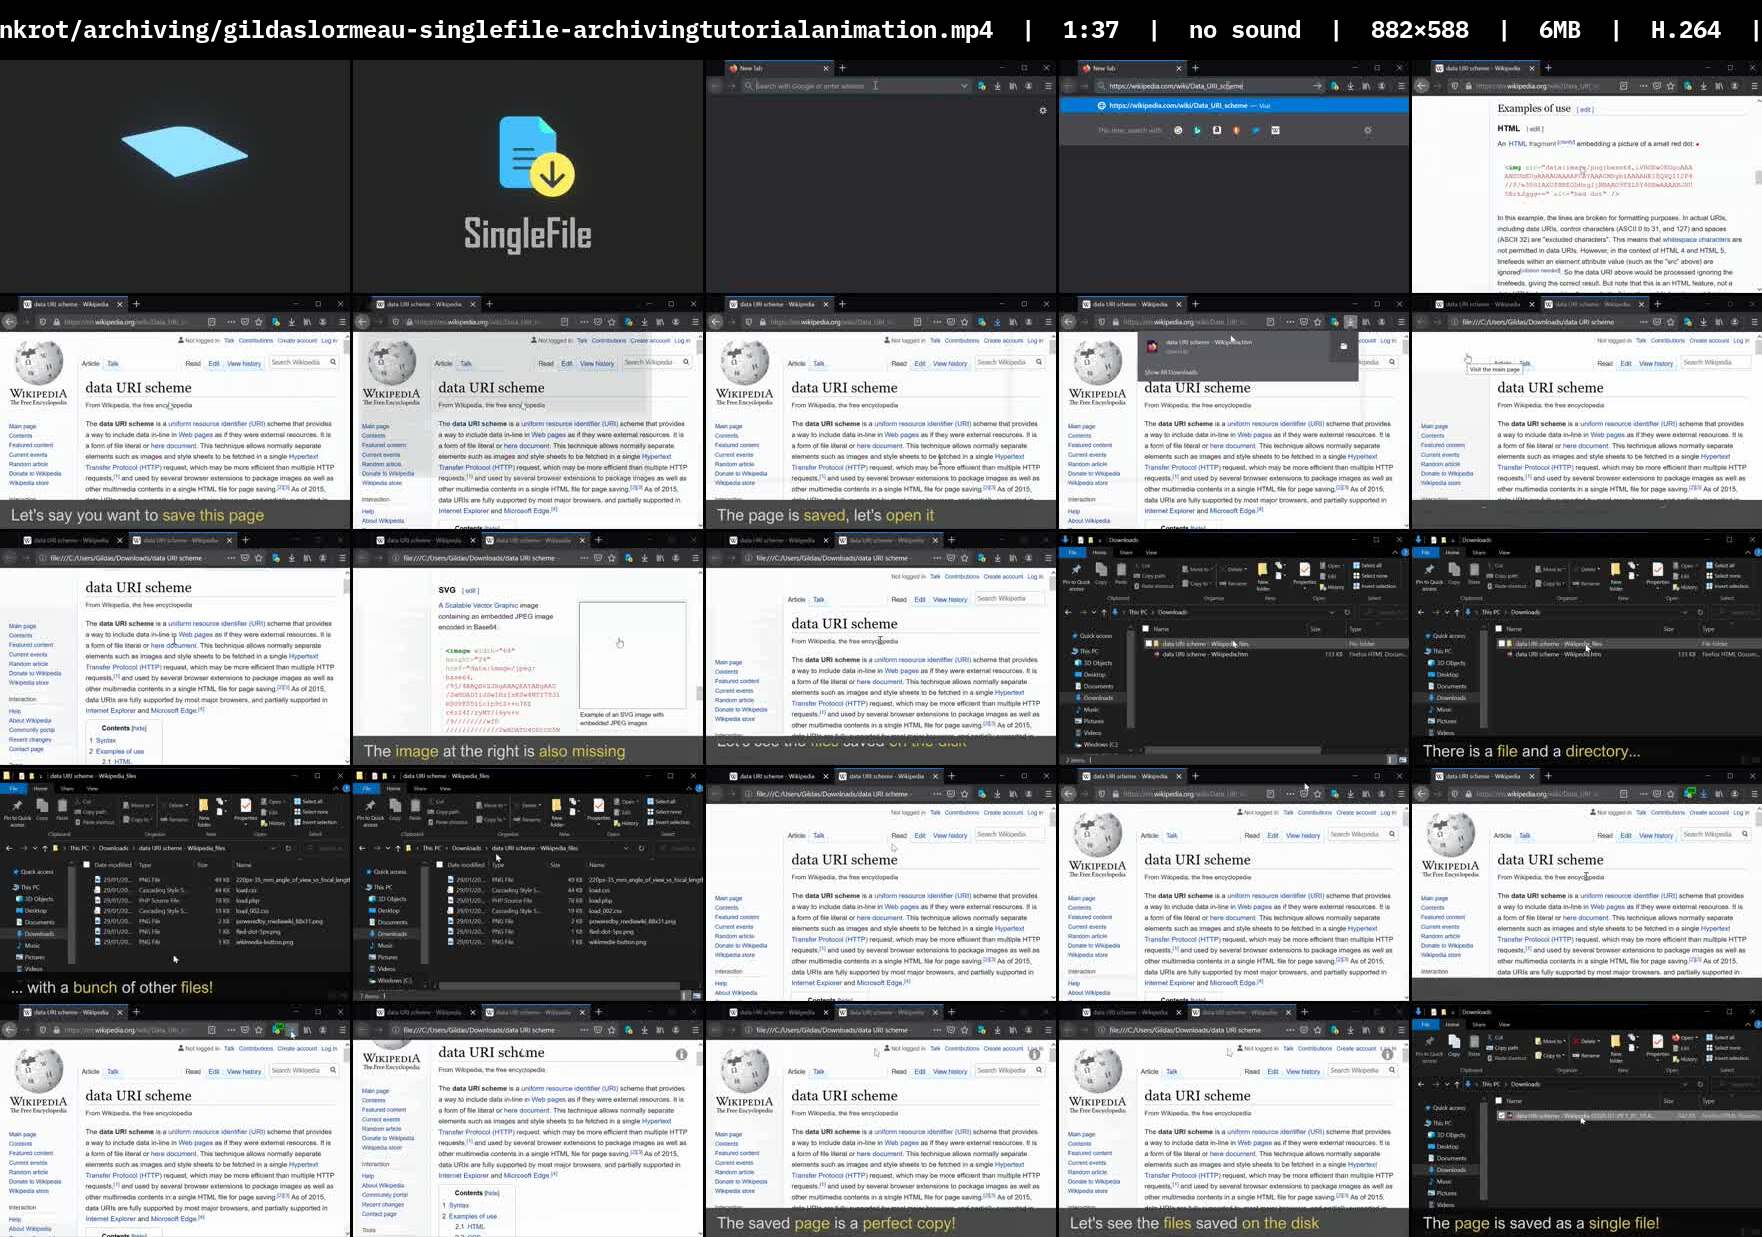Viewport: 1762px width, 1237px height.
Task: Click info icon in 'saved page is a perfect copy' frame
Action: pyautogui.click(x=1034, y=1054)
